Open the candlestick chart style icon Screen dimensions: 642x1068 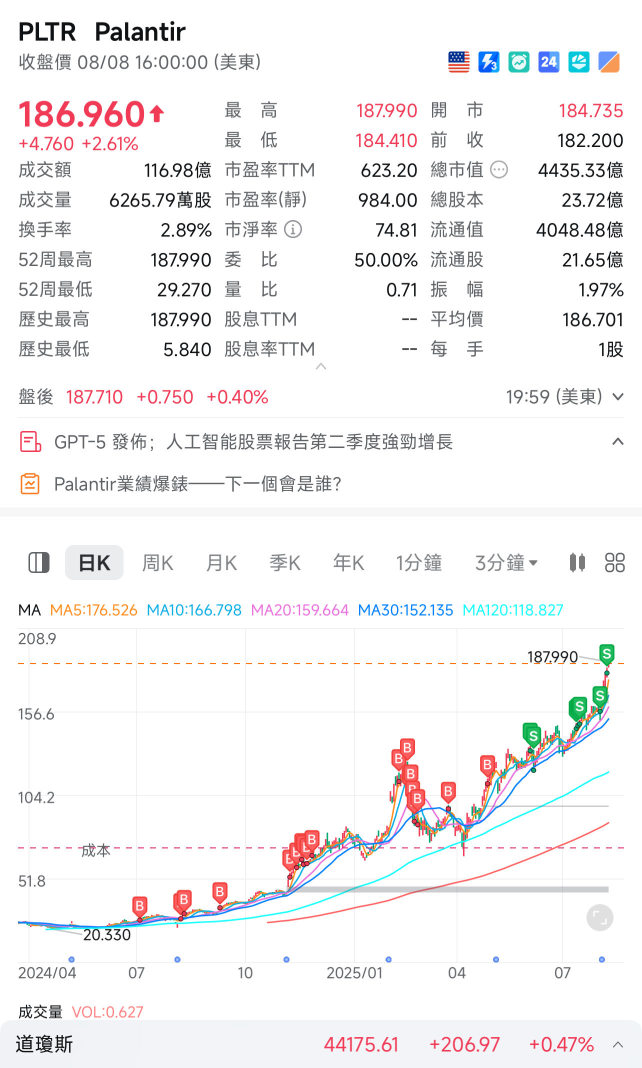click(577, 563)
